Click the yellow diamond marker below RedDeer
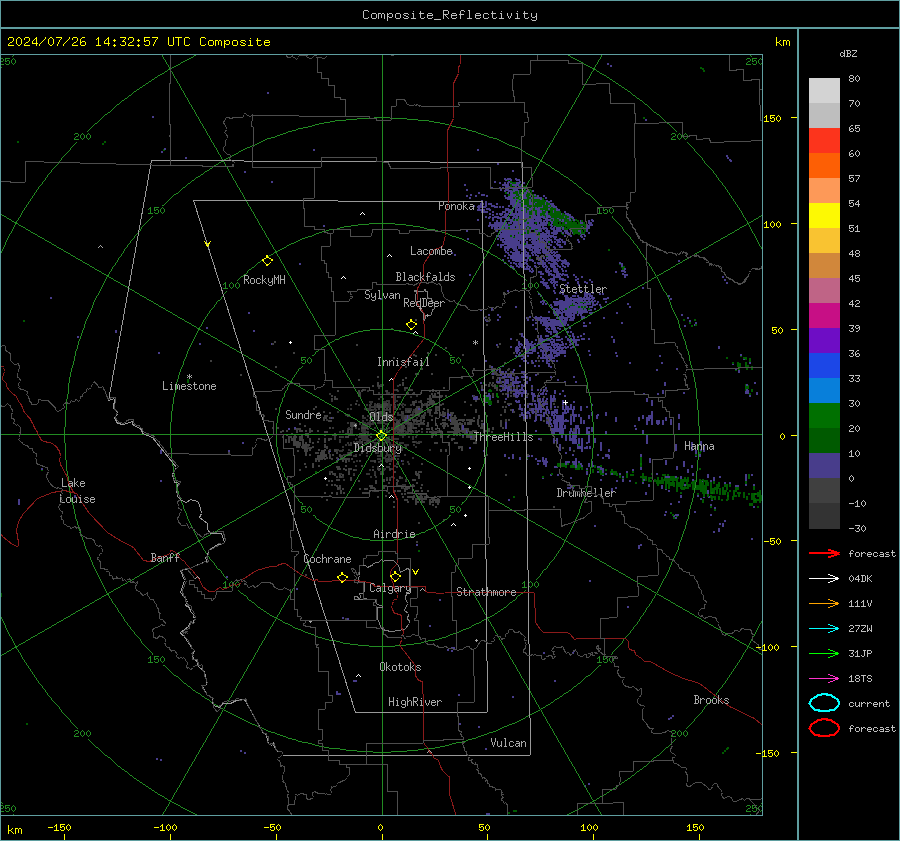900x841 pixels. pyautogui.click(x=412, y=324)
